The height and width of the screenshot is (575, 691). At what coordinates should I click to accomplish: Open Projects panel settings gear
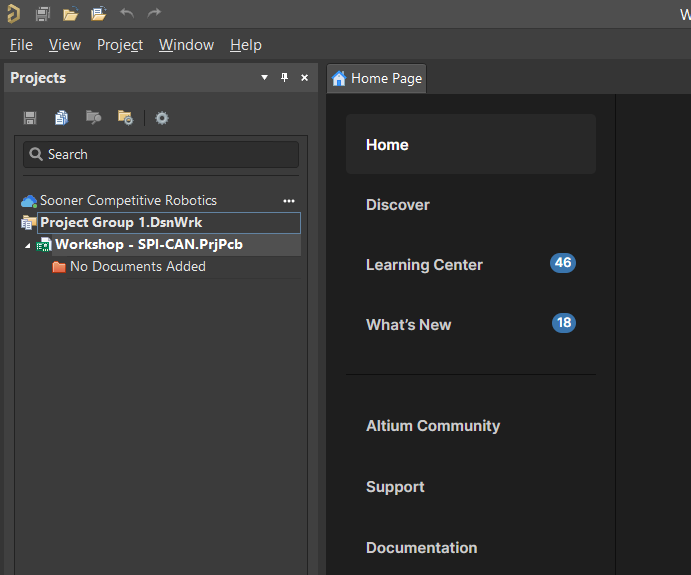(x=162, y=118)
